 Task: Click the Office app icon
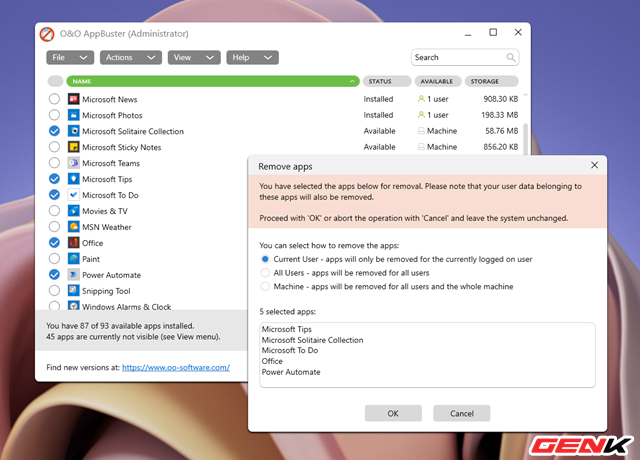coord(73,242)
